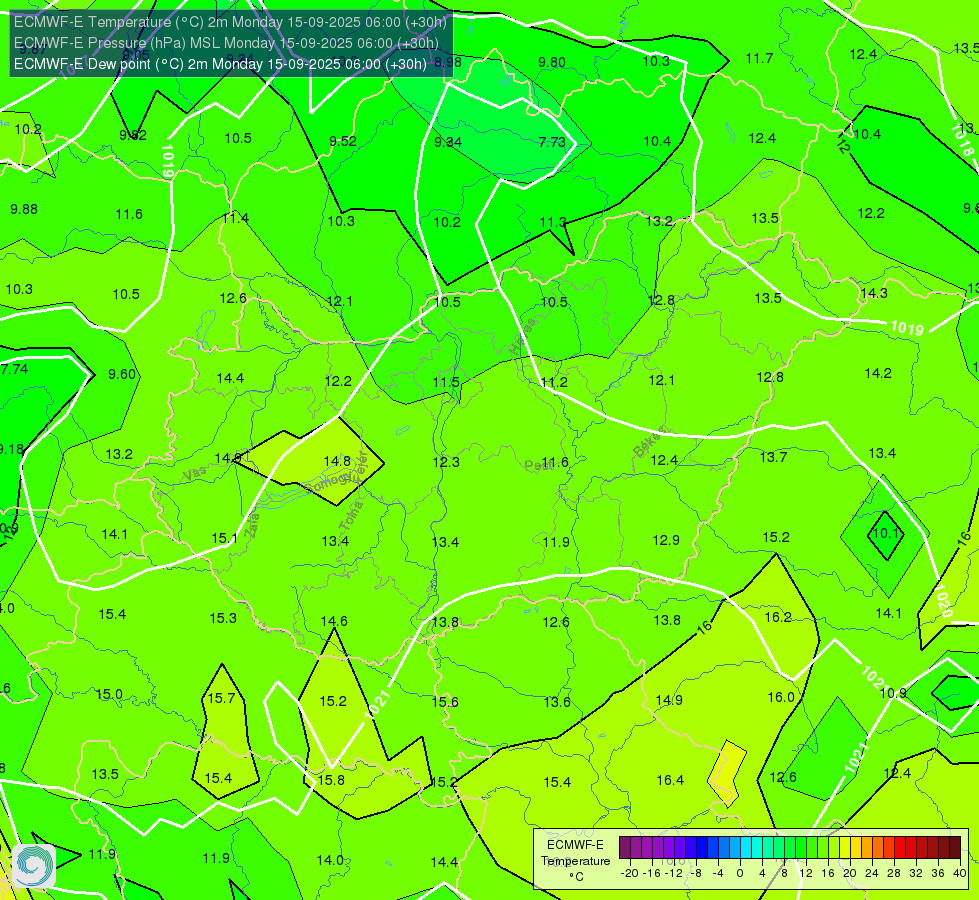The image size is (979, 900).
Task: Click the Tolna county label
Action: [351, 515]
